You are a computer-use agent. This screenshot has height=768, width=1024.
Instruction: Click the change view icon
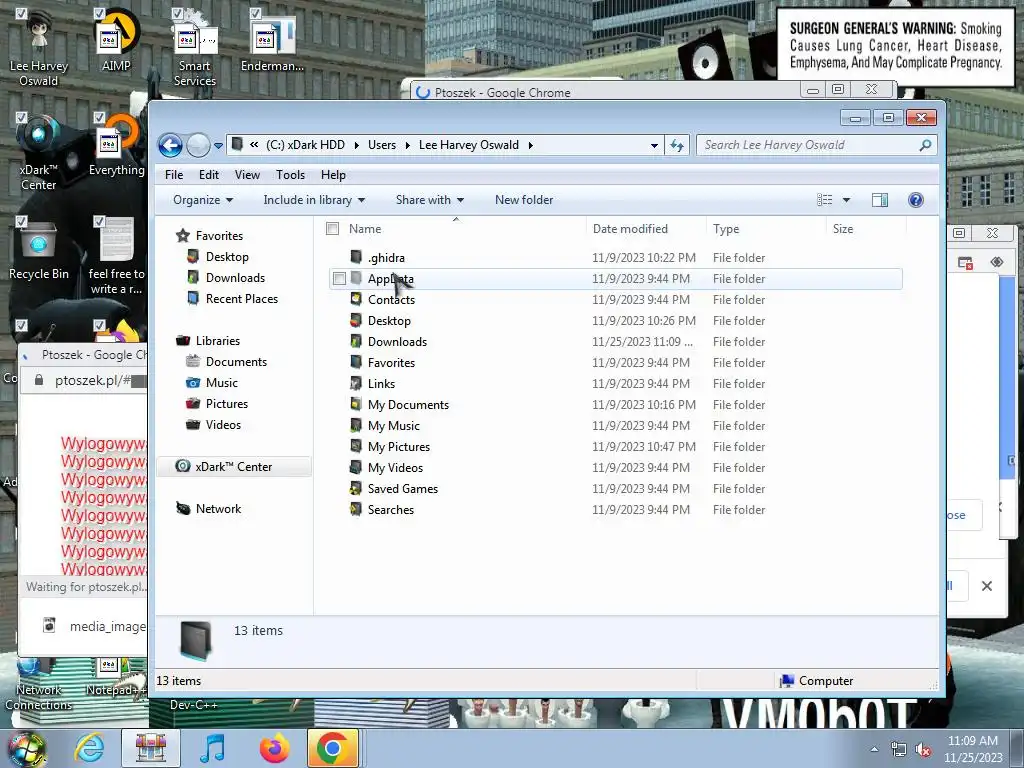pyautogui.click(x=825, y=200)
